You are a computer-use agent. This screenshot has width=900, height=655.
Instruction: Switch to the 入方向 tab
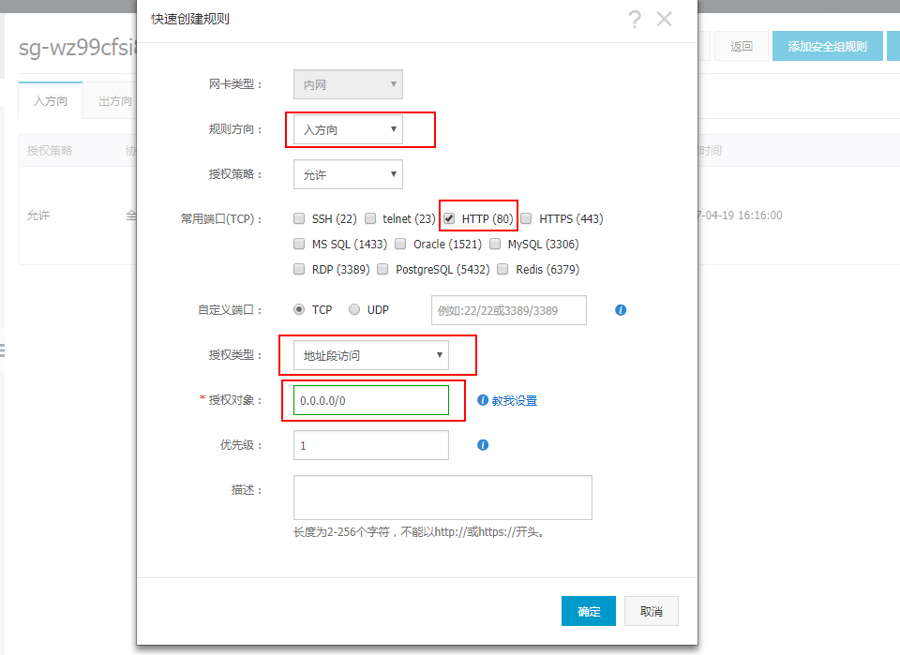[x=50, y=101]
